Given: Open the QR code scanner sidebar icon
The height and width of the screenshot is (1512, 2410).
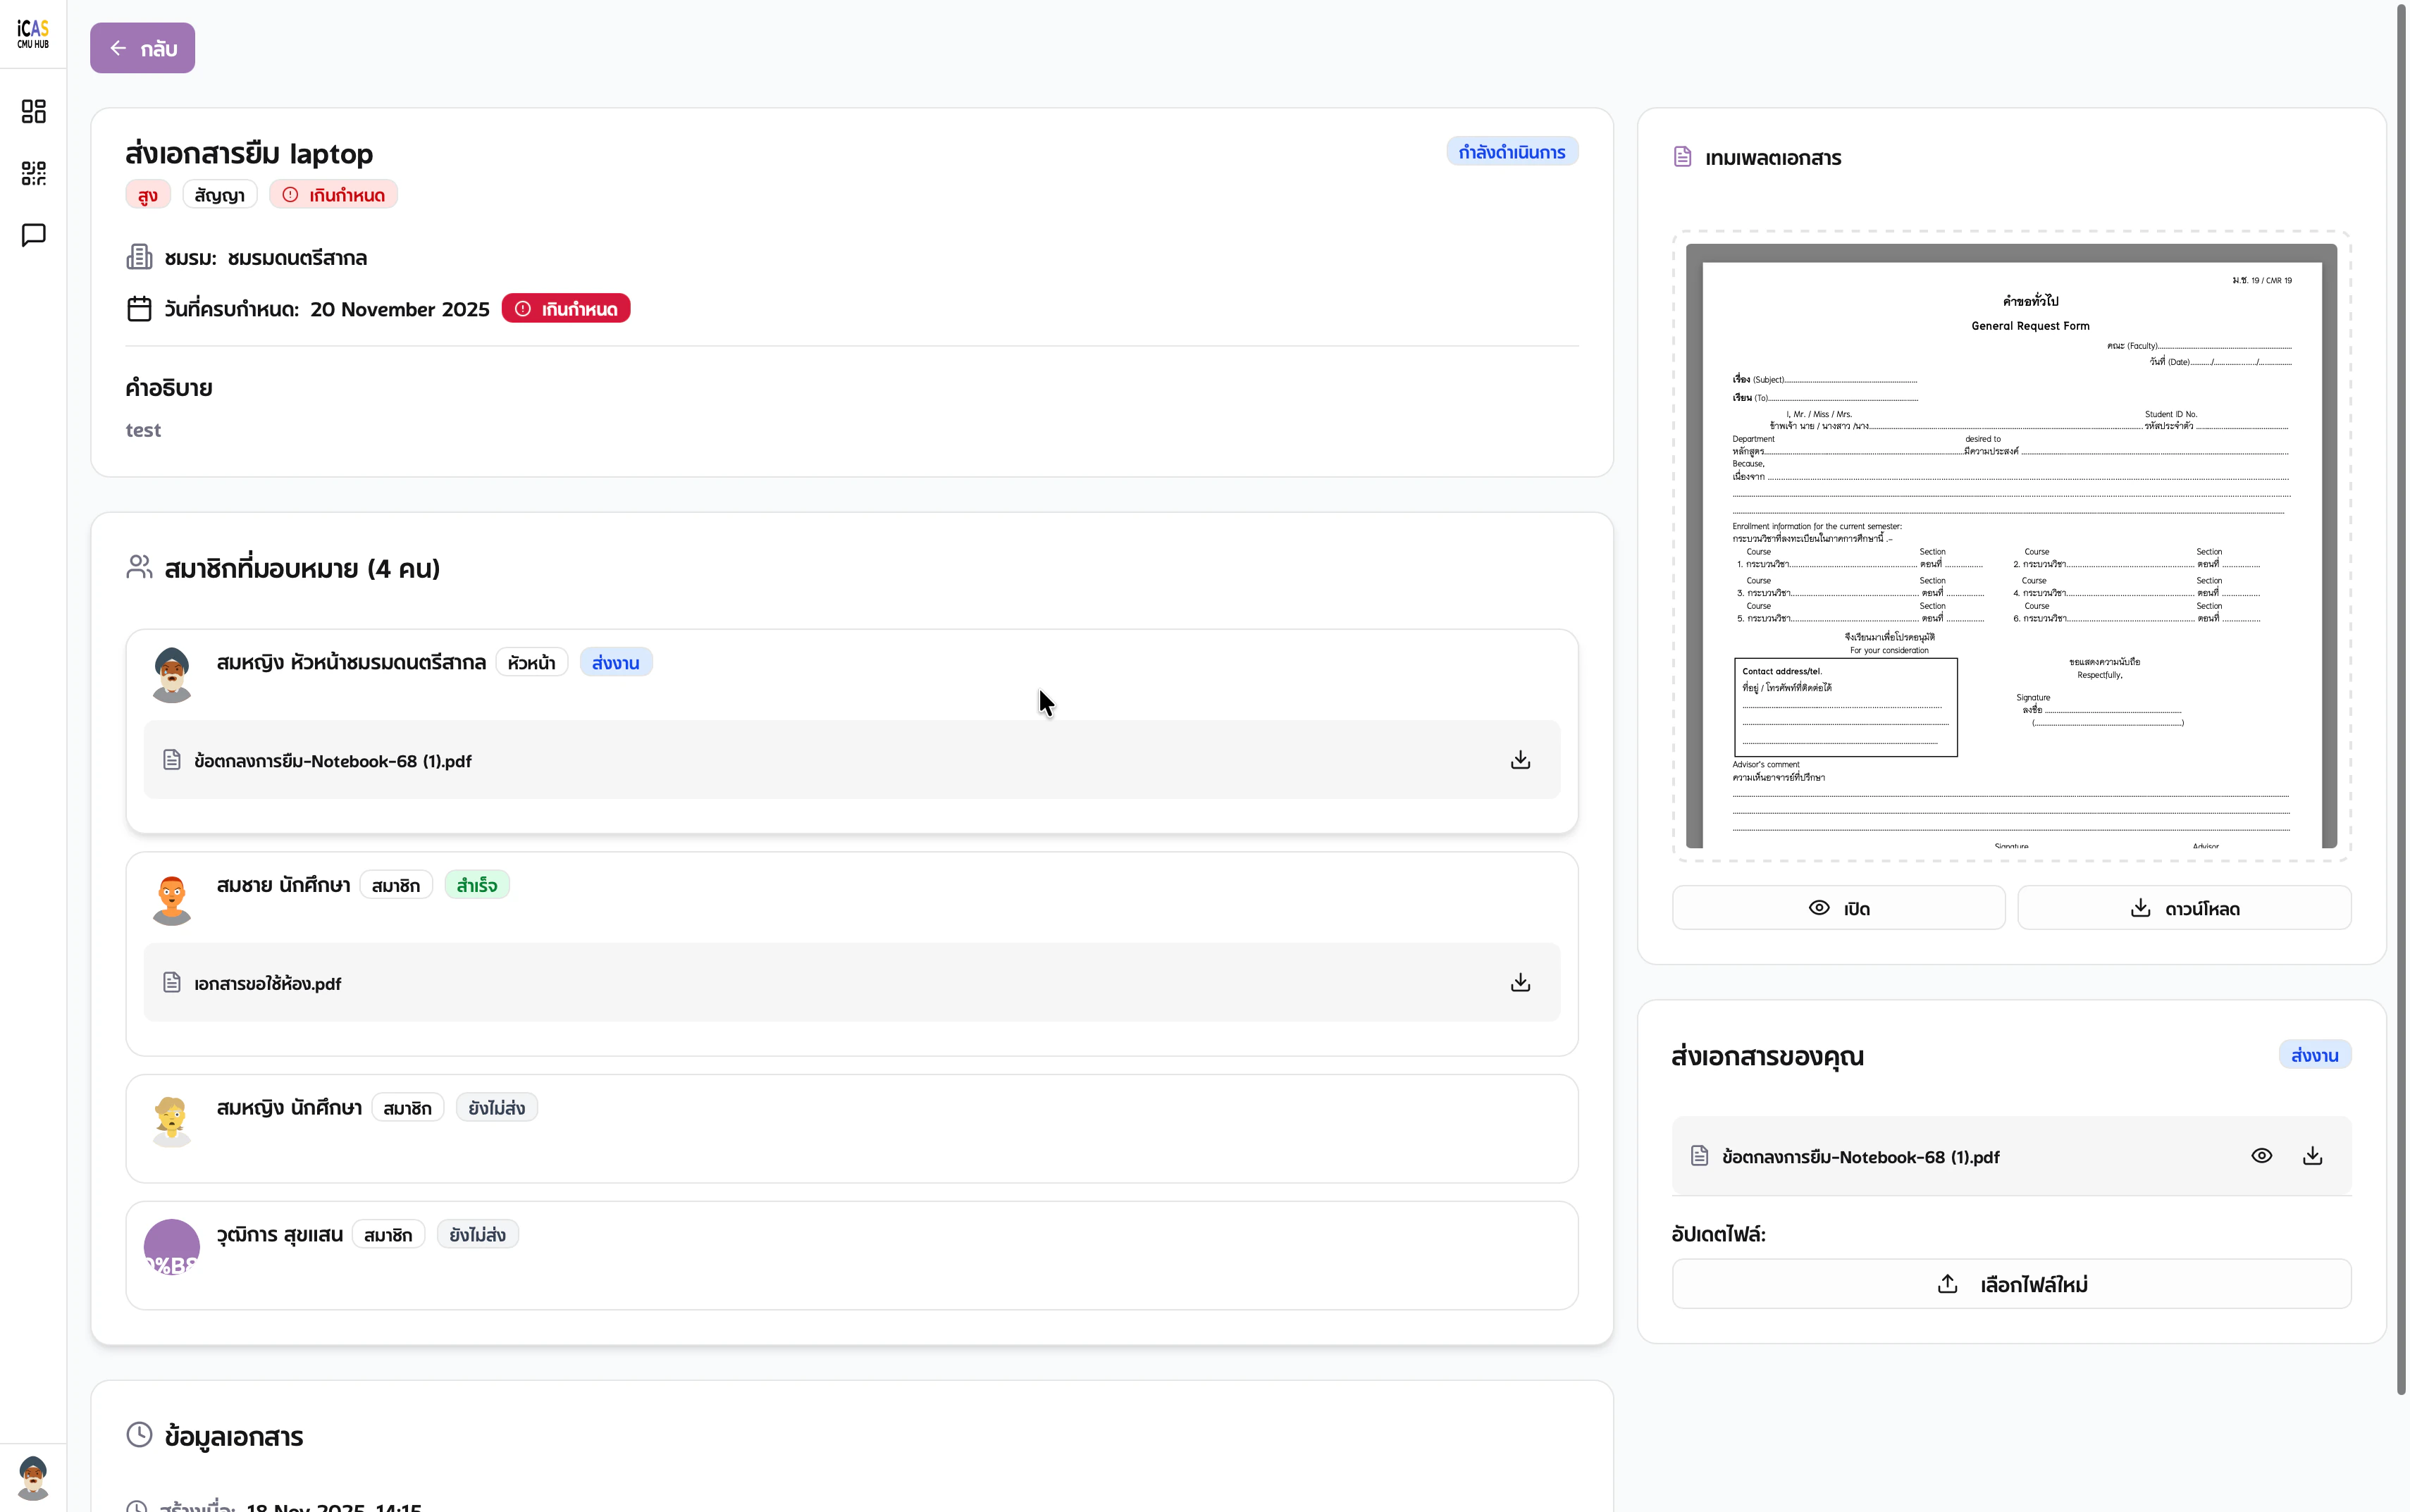Looking at the screenshot, I should click(33, 173).
